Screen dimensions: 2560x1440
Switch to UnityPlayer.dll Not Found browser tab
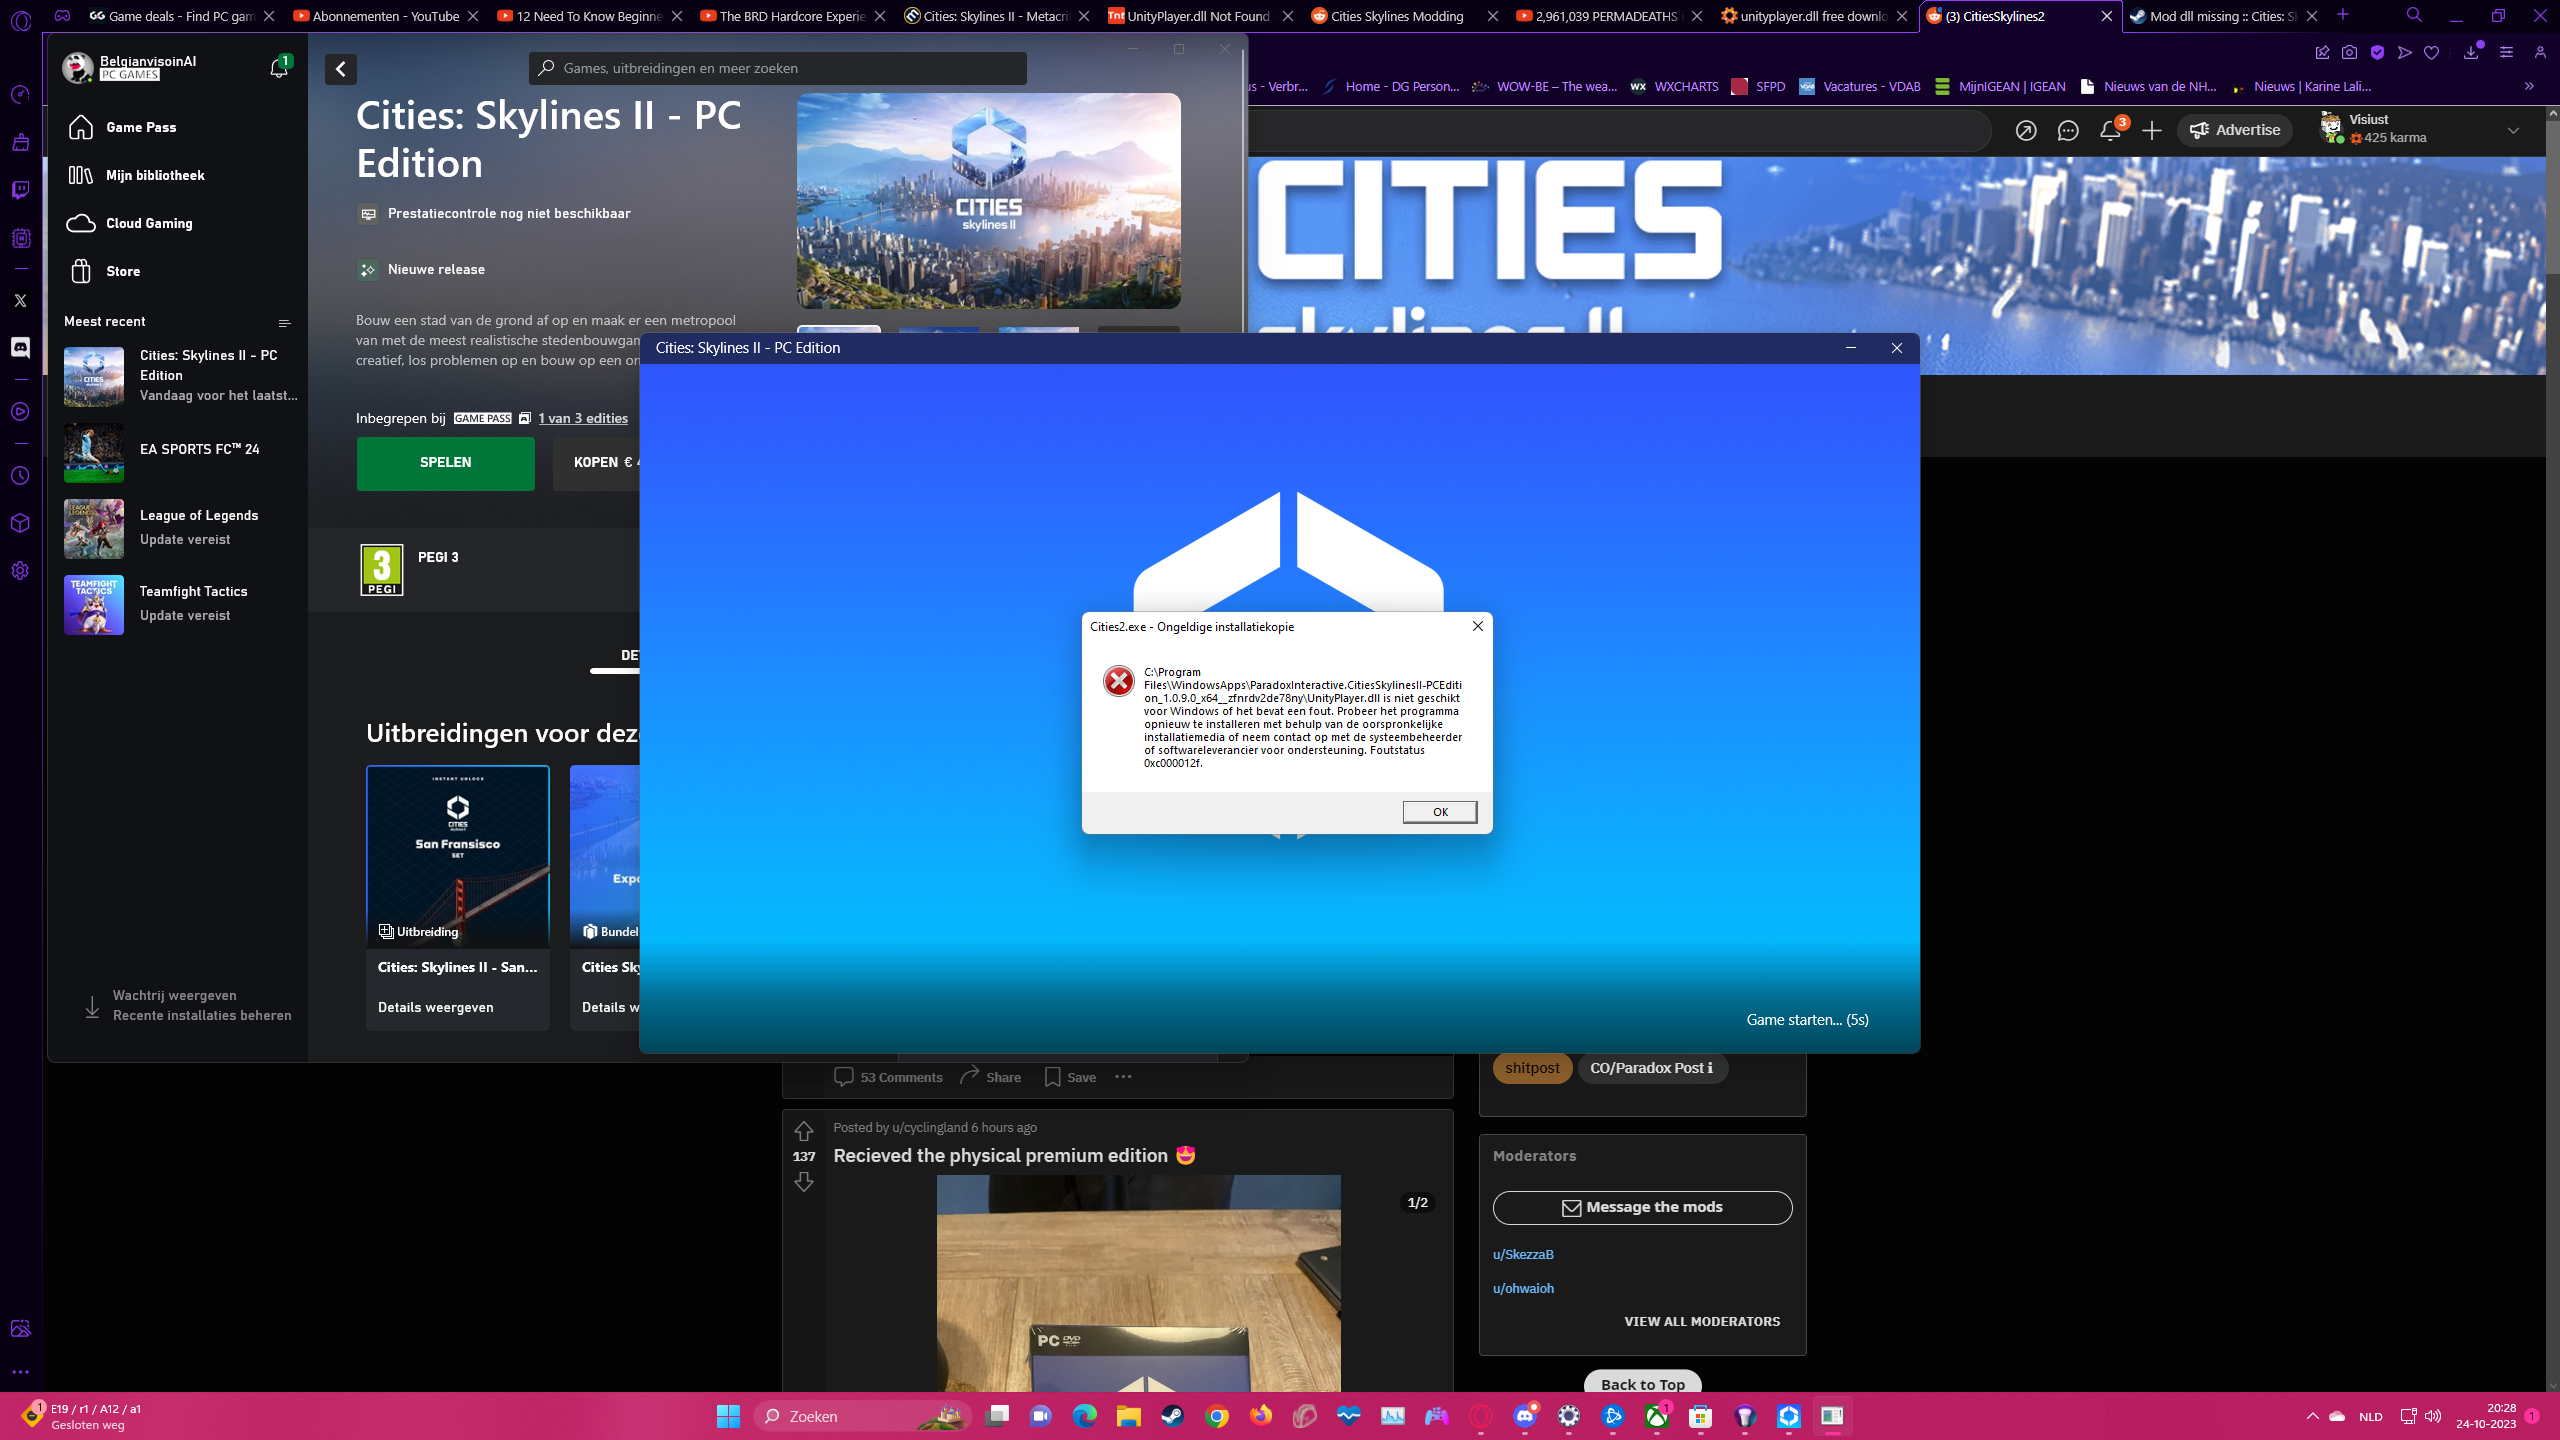point(1199,16)
